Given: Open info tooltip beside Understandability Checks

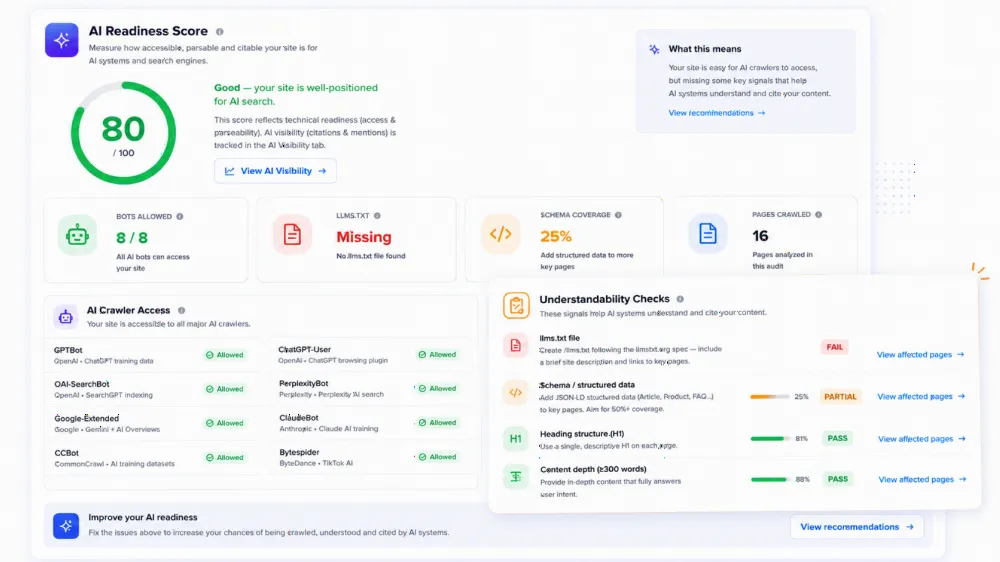Looking at the screenshot, I should pos(680,299).
